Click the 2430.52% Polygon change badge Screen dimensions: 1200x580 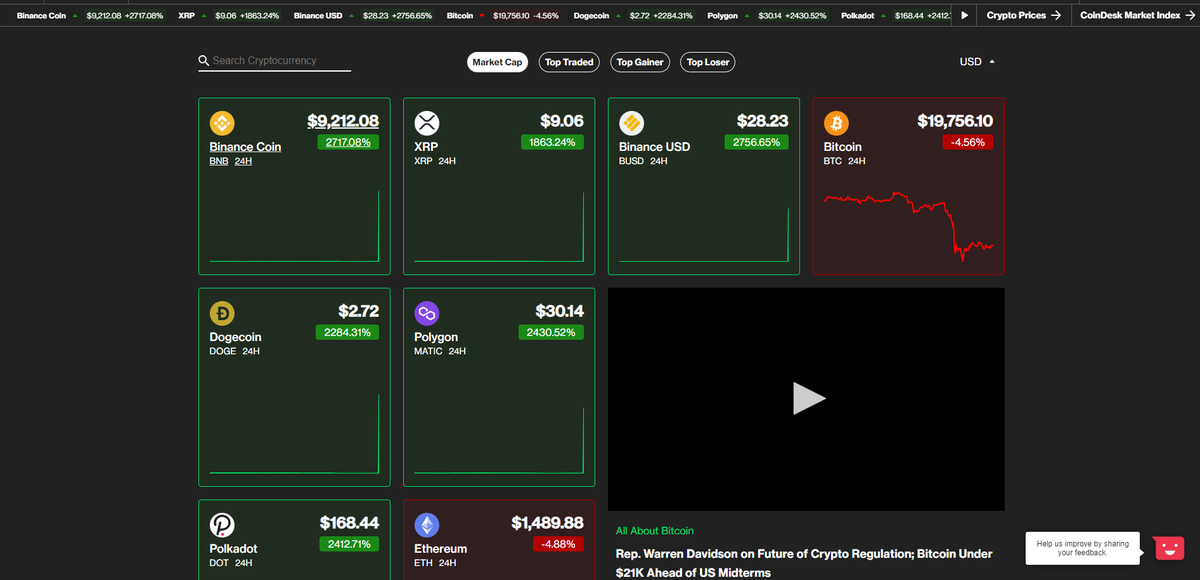(x=551, y=332)
